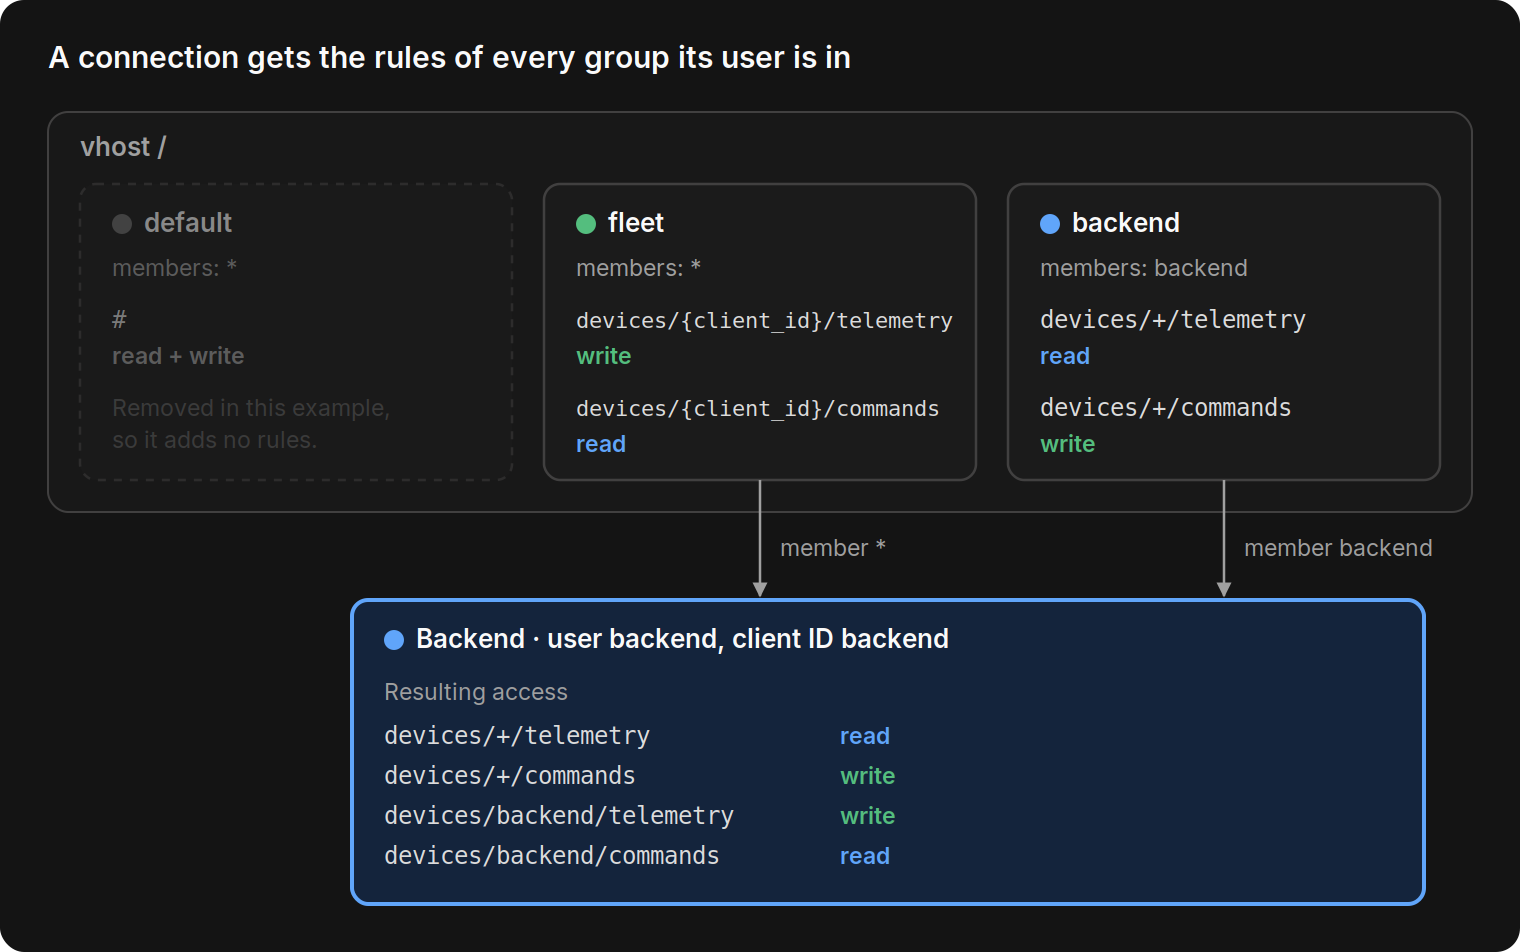Click "write" under backend group's commands topic
The width and height of the screenshot is (1520, 952).
pyautogui.click(x=1068, y=444)
